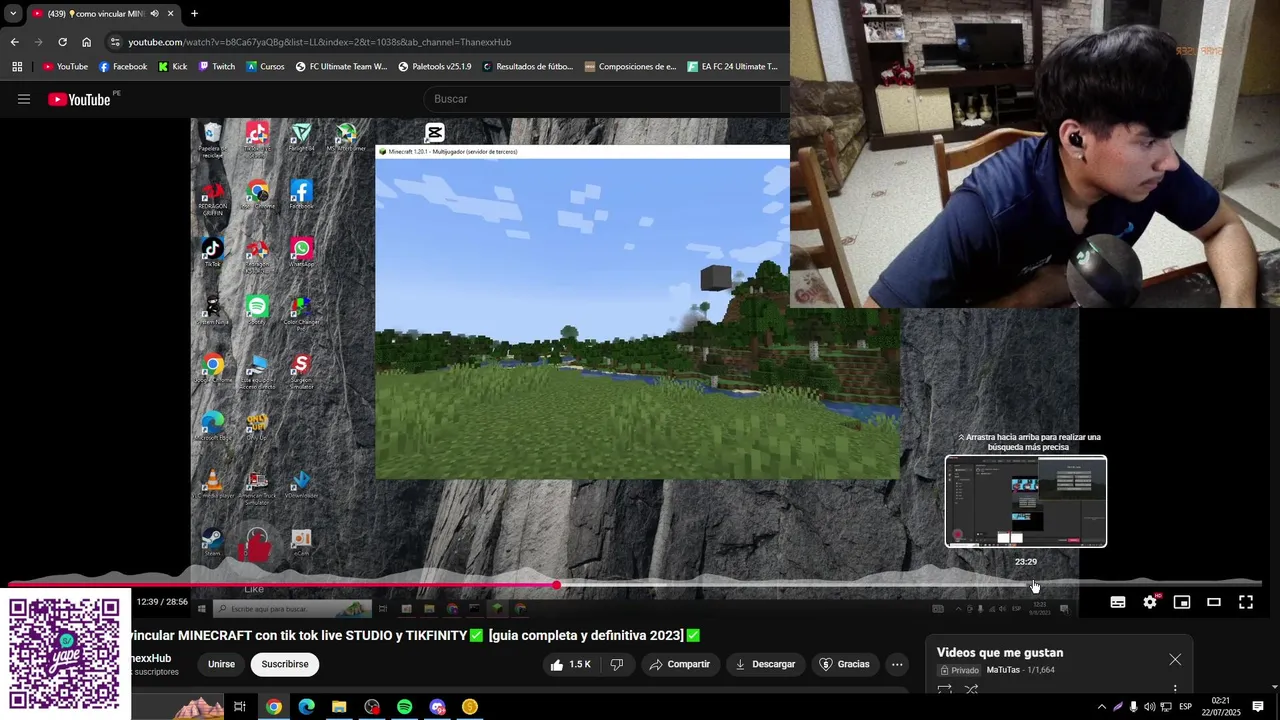The image size is (1280, 720).
Task: Open Google Chrome from the taskbar
Action: (273, 707)
